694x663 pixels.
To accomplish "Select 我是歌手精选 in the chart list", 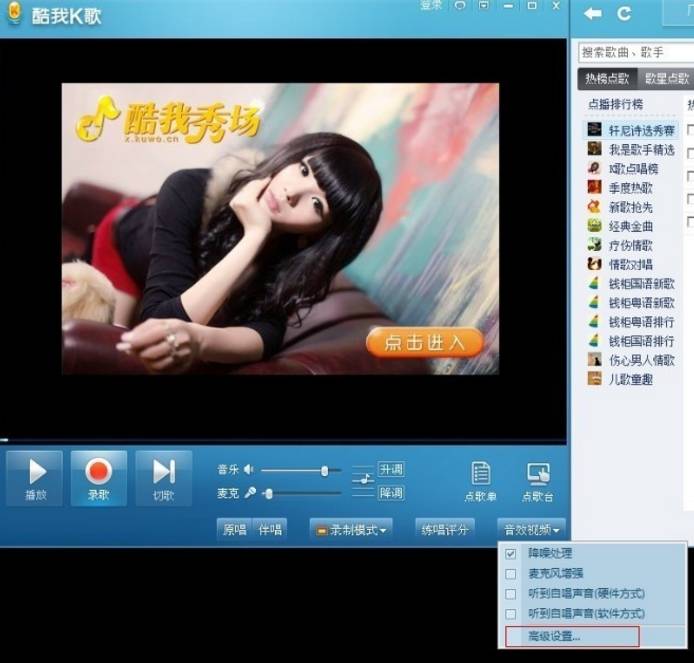I will tap(631, 149).
